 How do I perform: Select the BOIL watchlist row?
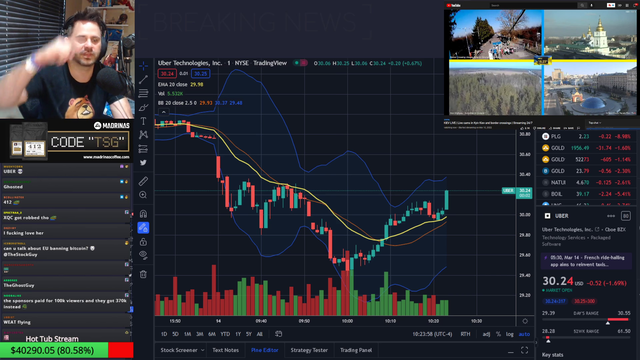click(586, 194)
